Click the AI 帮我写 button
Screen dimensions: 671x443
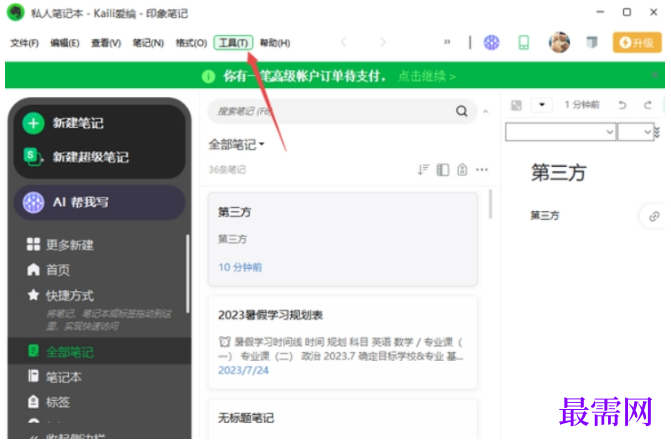pyautogui.click(x=100, y=202)
